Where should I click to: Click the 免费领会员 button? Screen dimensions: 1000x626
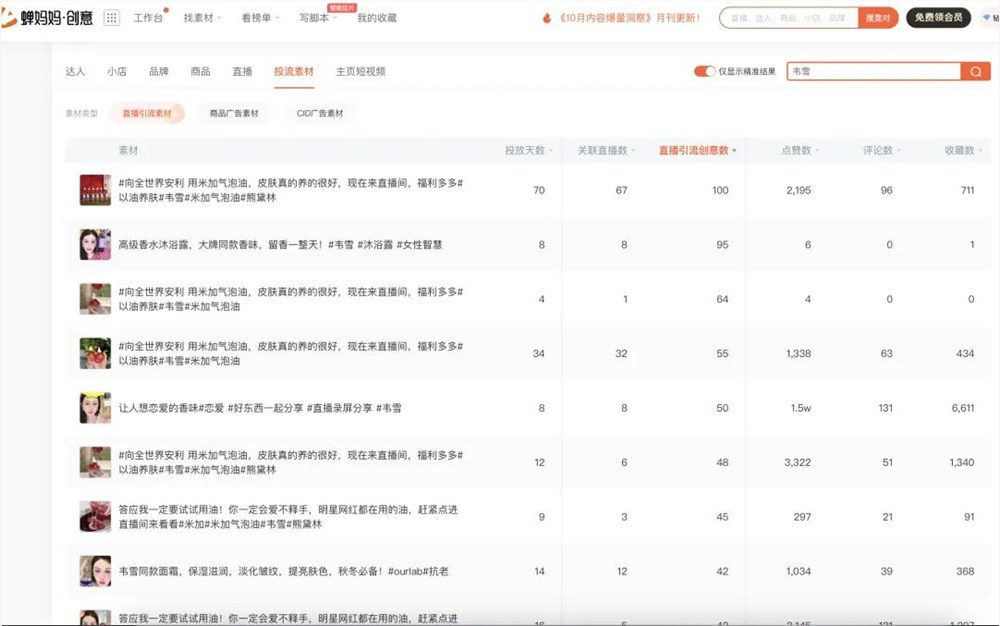(940, 17)
